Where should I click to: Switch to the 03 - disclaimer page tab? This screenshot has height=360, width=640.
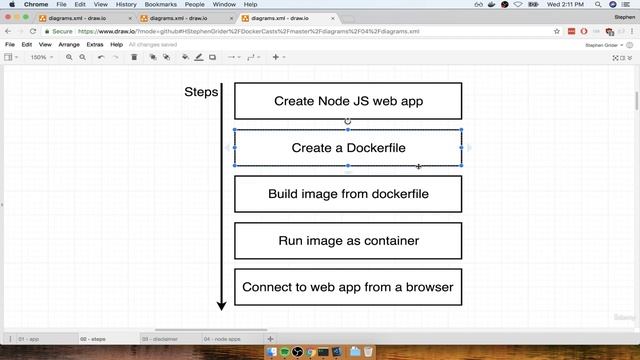coord(171,339)
